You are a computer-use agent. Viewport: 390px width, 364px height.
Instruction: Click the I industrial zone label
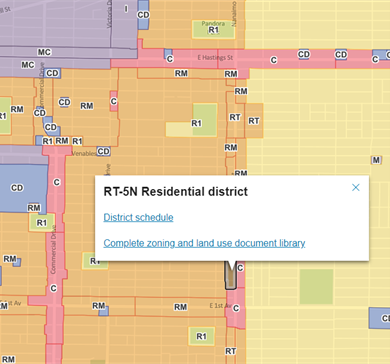coord(126,9)
